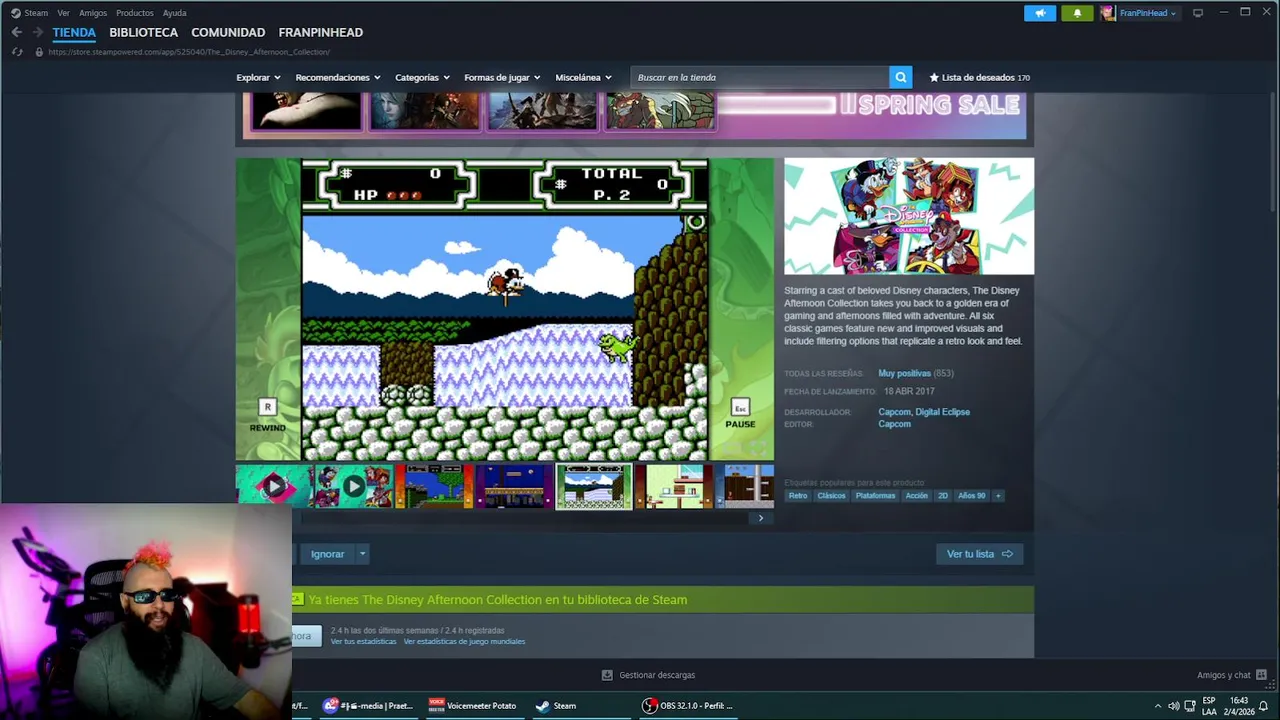
Task: Click the Steam logo in the menu bar
Action: coord(15,13)
